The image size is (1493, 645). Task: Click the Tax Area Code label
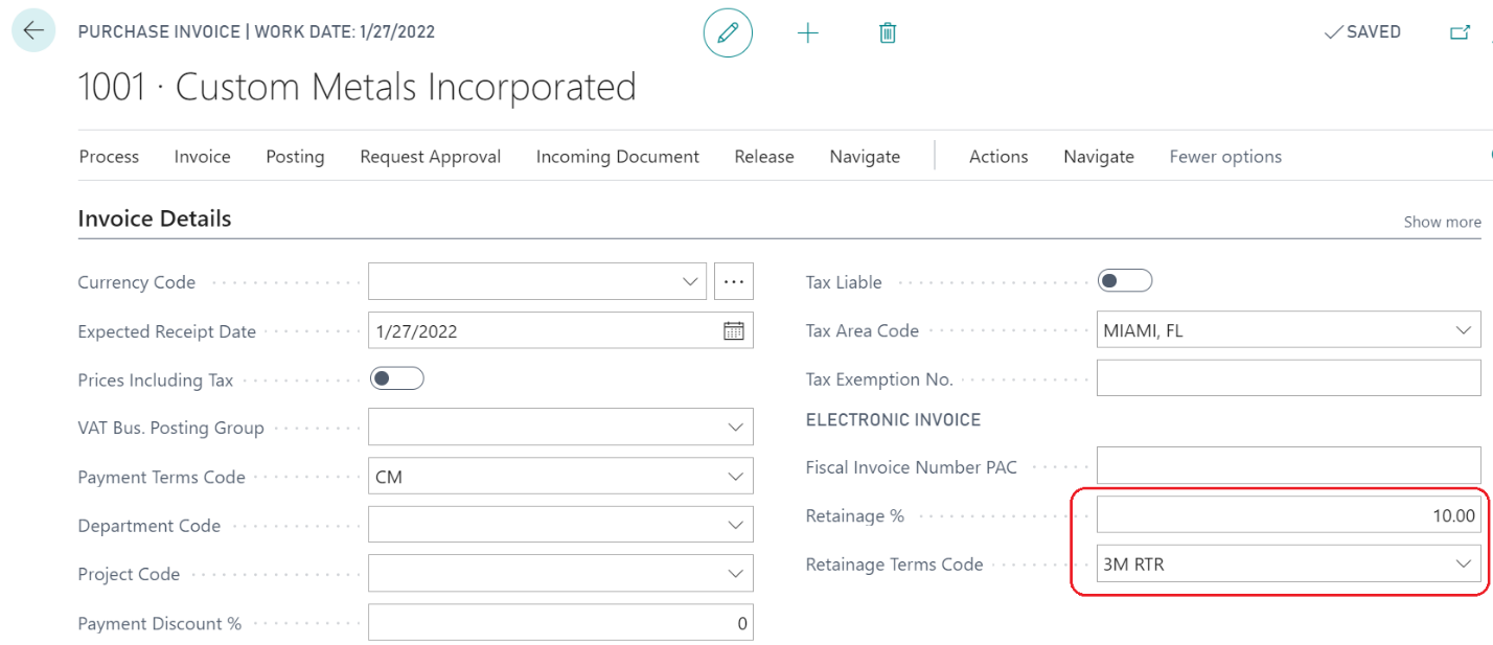click(x=862, y=331)
